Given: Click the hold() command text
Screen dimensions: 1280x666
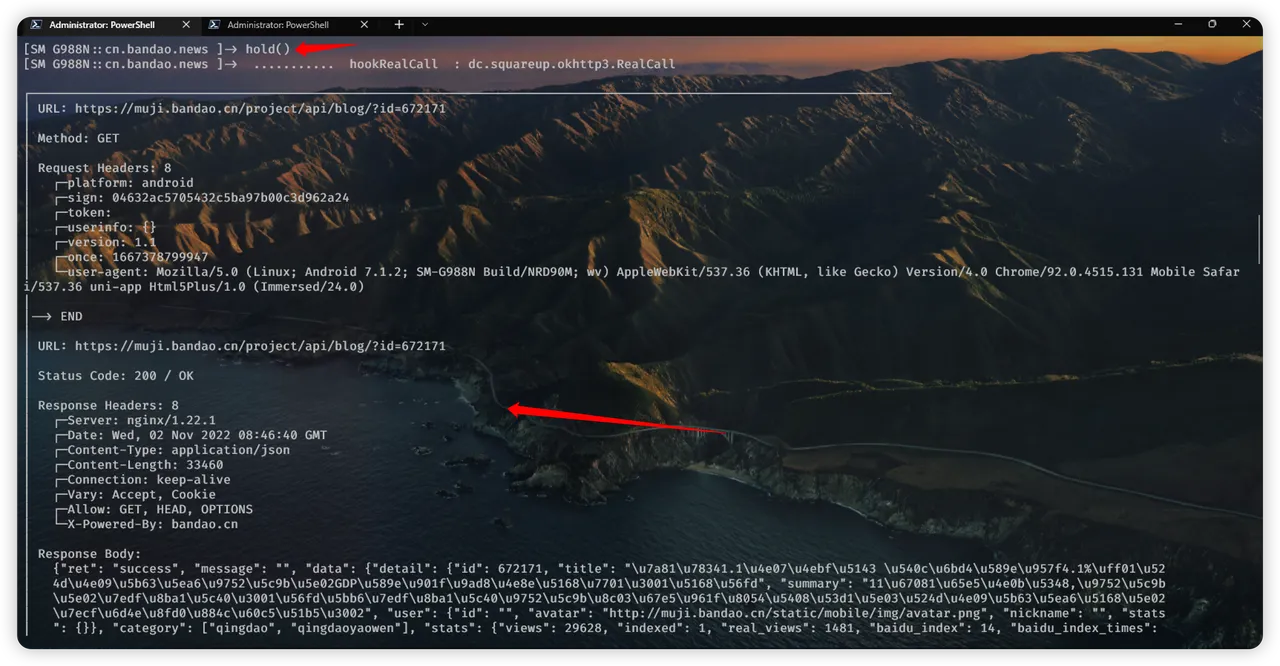Looking at the screenshot, I should pyautogui.click(x=267, y=49).
